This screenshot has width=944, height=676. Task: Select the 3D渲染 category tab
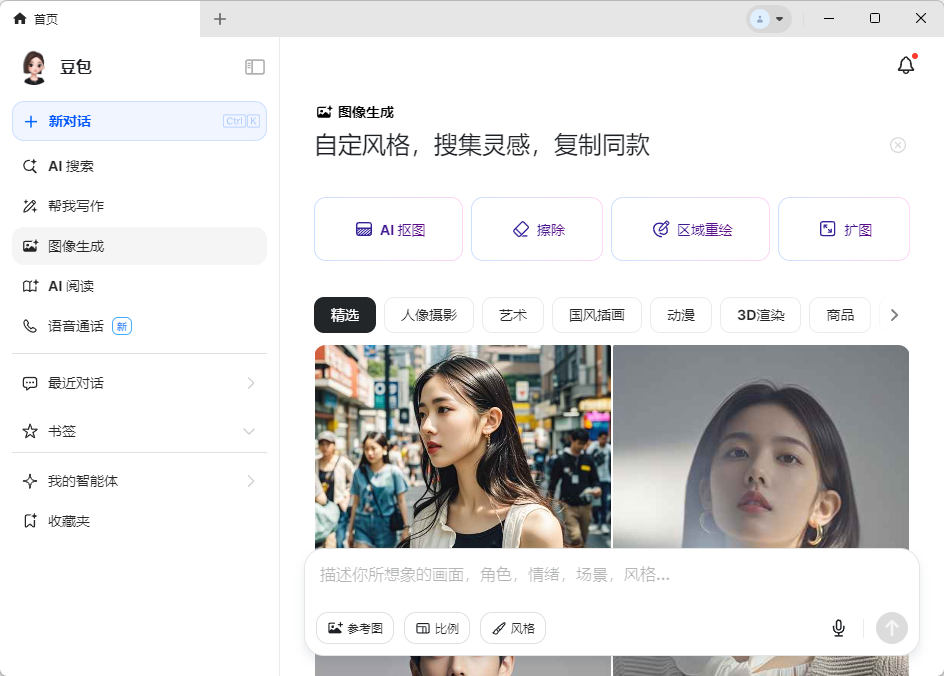[761, 315]
